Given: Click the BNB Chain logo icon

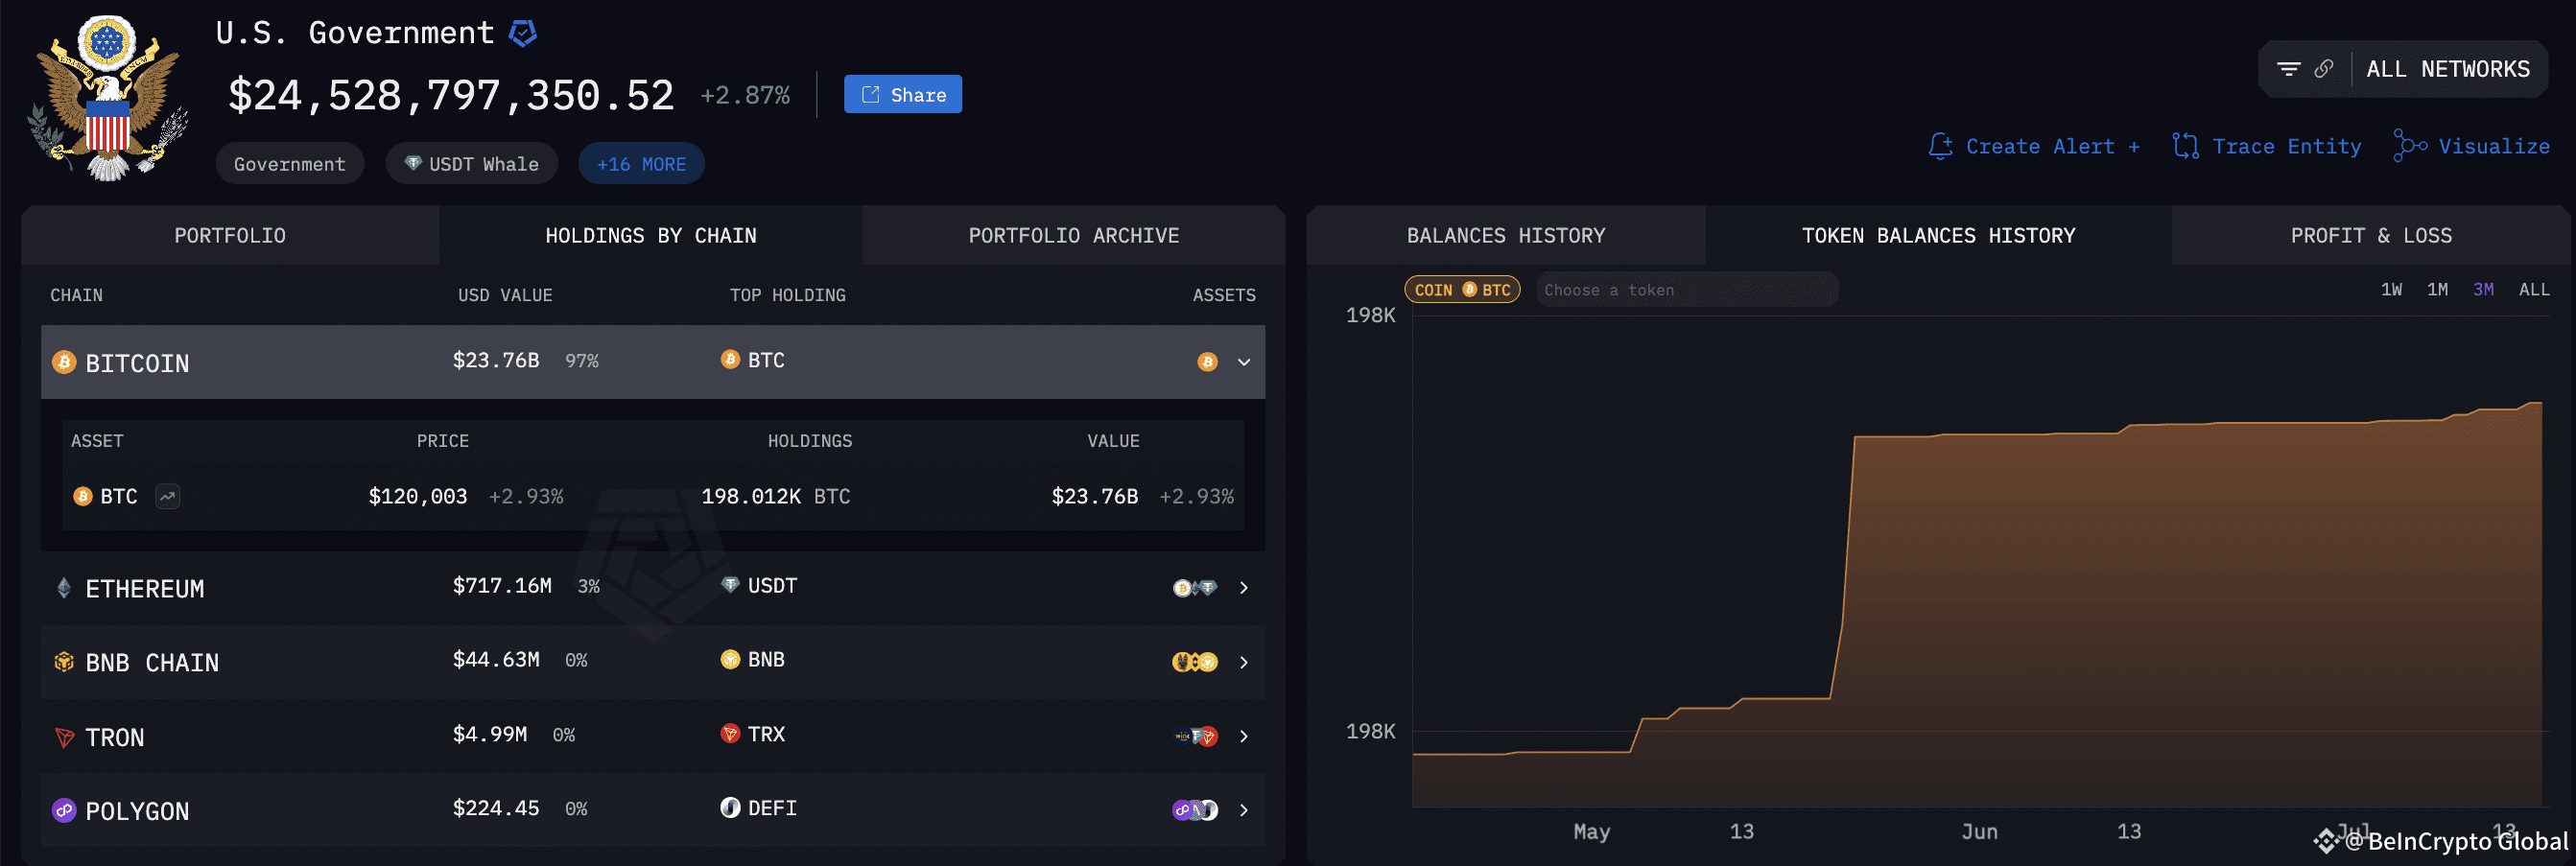Looking at the screenshot, I should pyautogui.click(x=64, y=662).
